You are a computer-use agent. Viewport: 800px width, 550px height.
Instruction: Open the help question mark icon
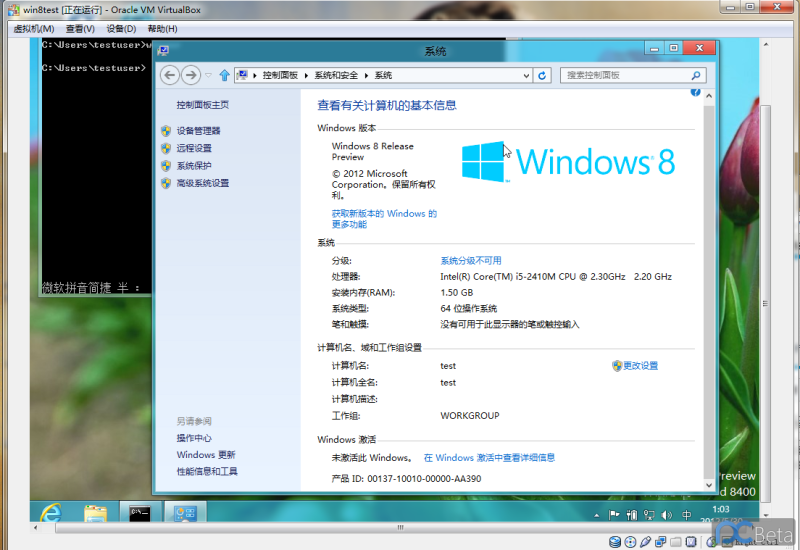point(695,92)
